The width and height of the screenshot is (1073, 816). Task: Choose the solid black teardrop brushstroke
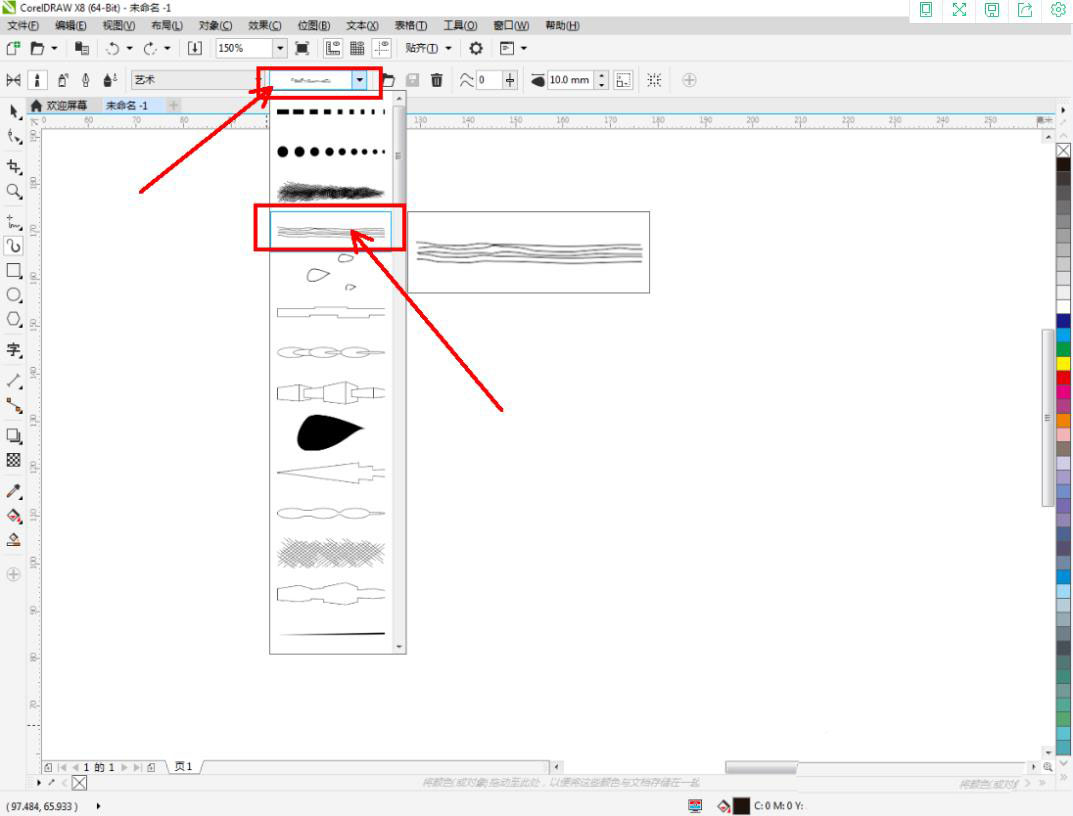pos(330,432)
